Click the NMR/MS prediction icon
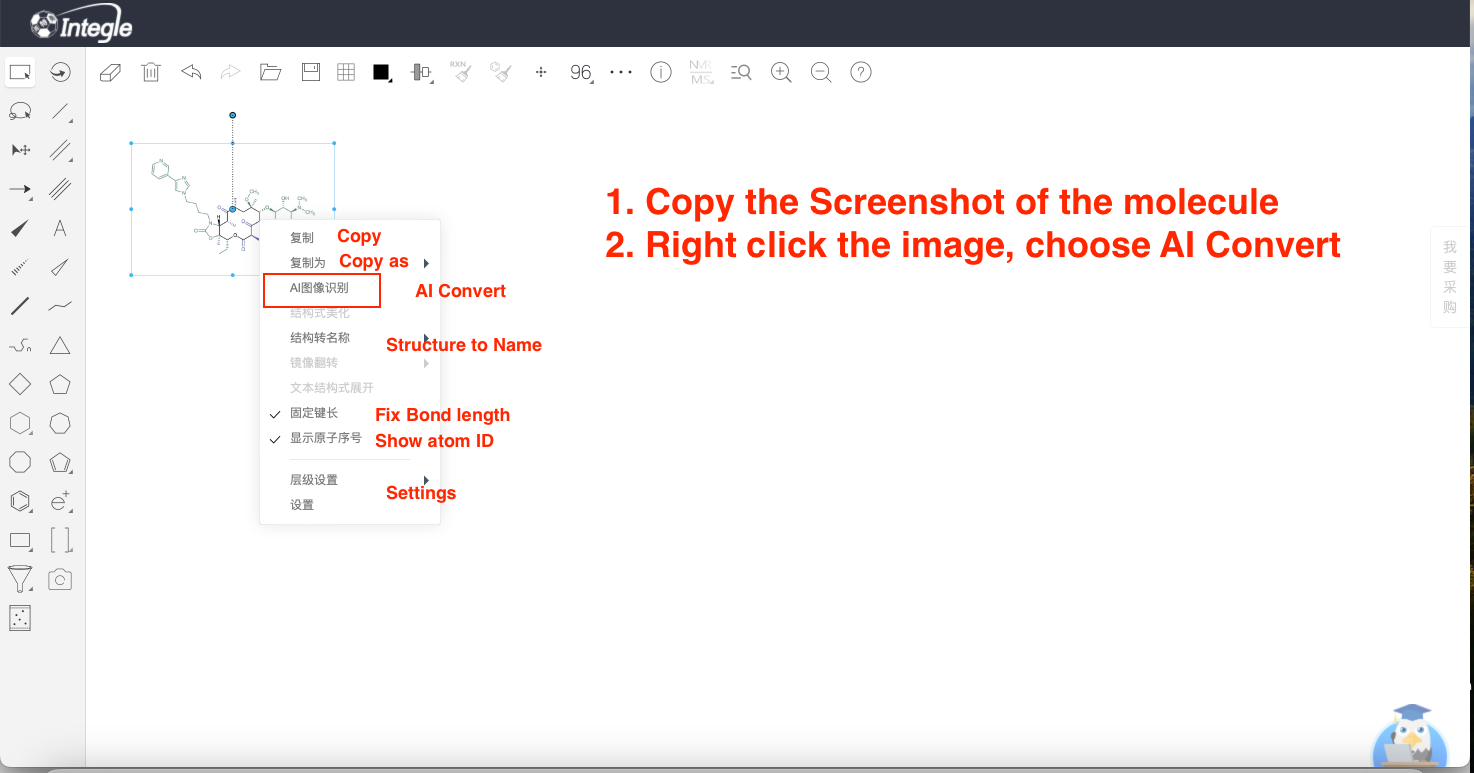Image resolution: width=1474 pixels, height=773 pixels. pyautogui.click(x=700, y=71)
